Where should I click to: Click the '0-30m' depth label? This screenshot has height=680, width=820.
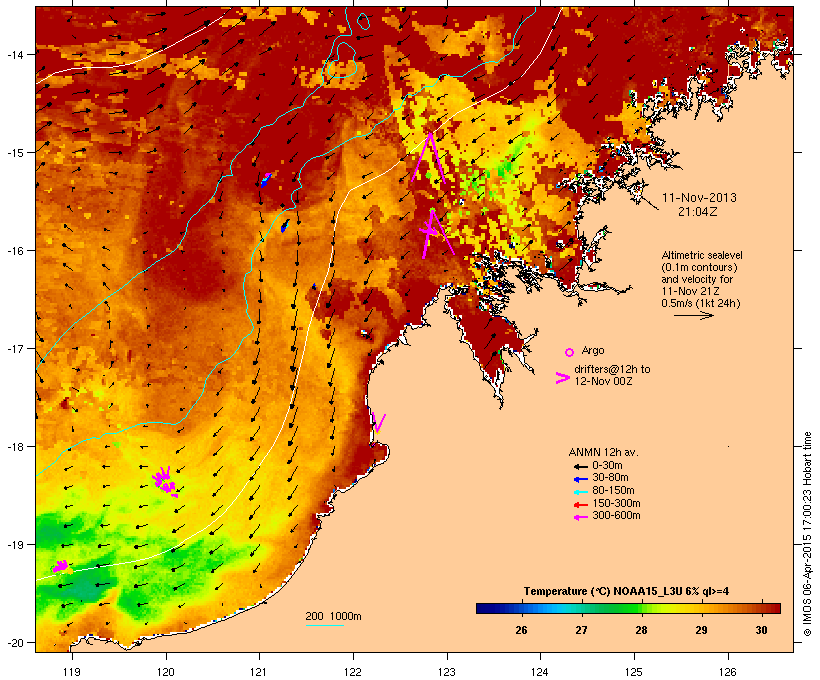tap(607, 466)
